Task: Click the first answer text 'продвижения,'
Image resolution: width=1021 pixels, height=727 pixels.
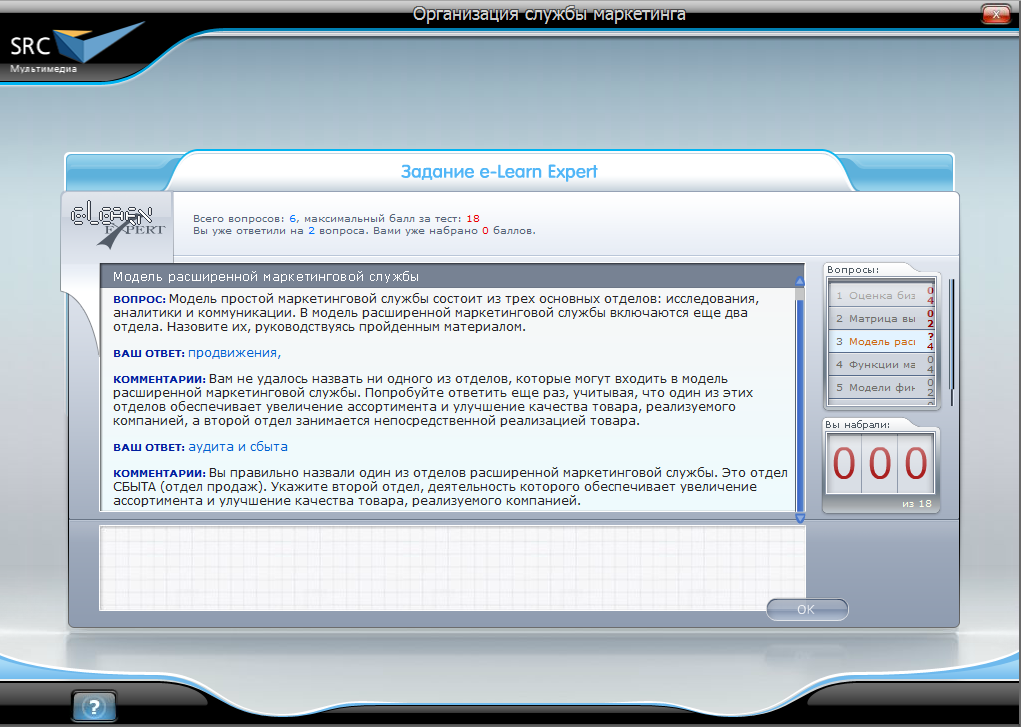Action: pos(234,353)
